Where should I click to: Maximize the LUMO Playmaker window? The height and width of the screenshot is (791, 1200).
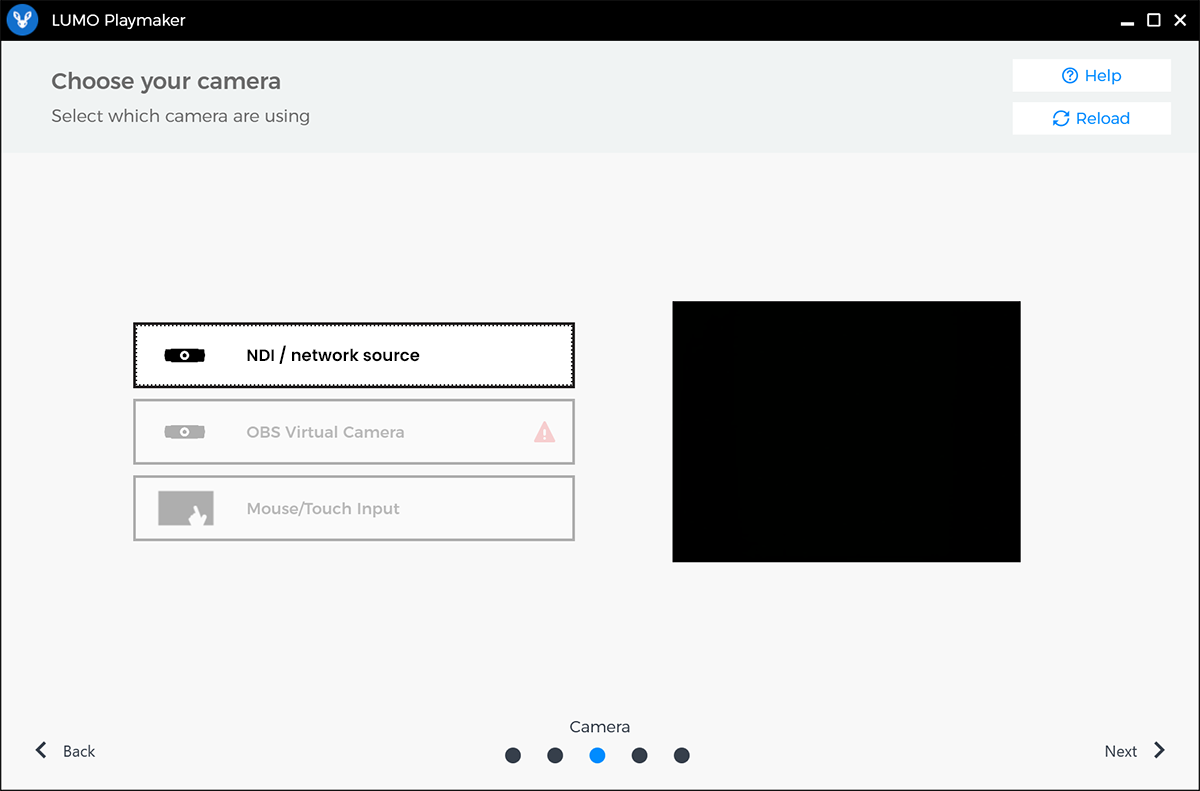(1153, 20)
